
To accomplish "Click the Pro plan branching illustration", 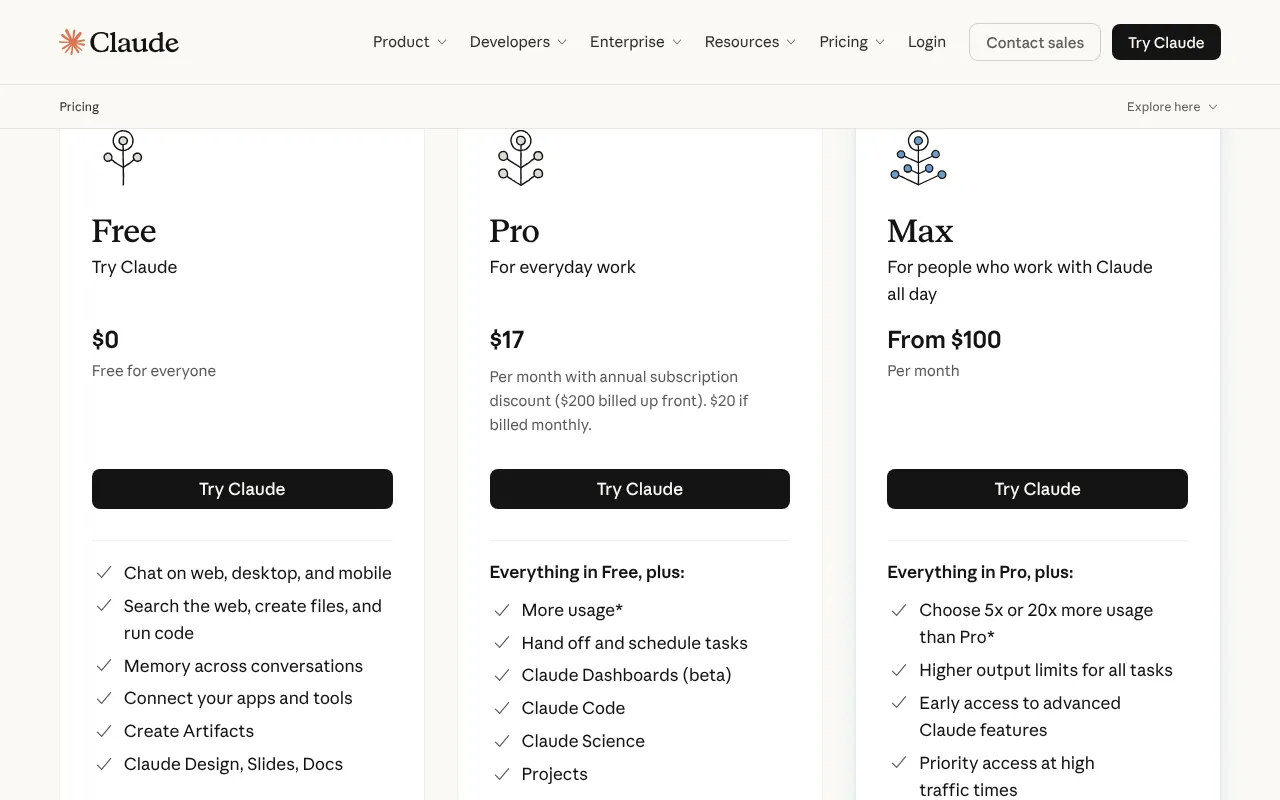I will point(520,158).
